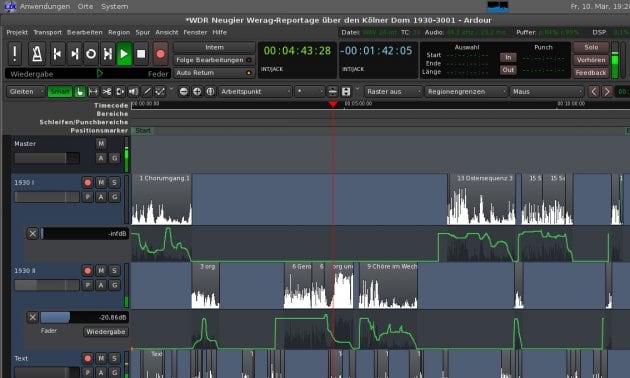
Task: Enable Punch In button
Action: point(508,57)
